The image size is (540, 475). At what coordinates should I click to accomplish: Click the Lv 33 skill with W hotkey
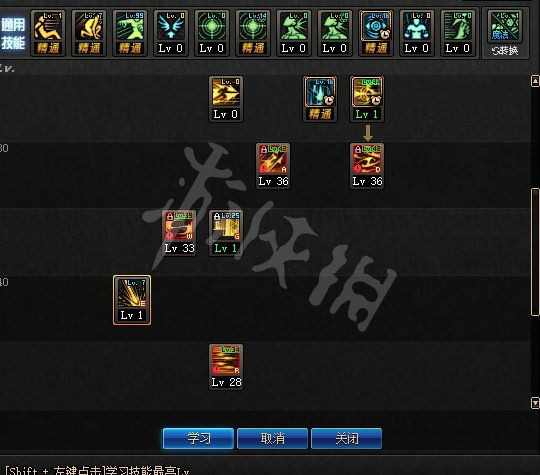click(x=179, y=233)
